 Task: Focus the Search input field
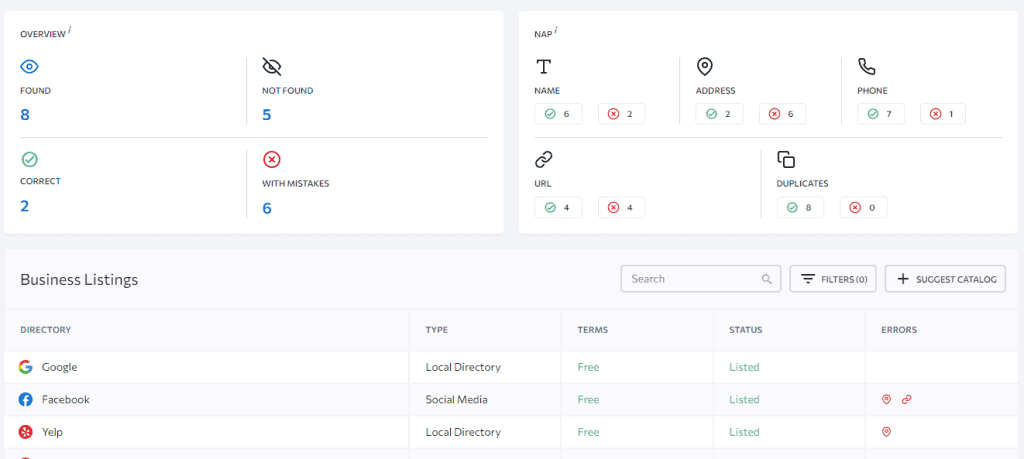pos(700,279)
